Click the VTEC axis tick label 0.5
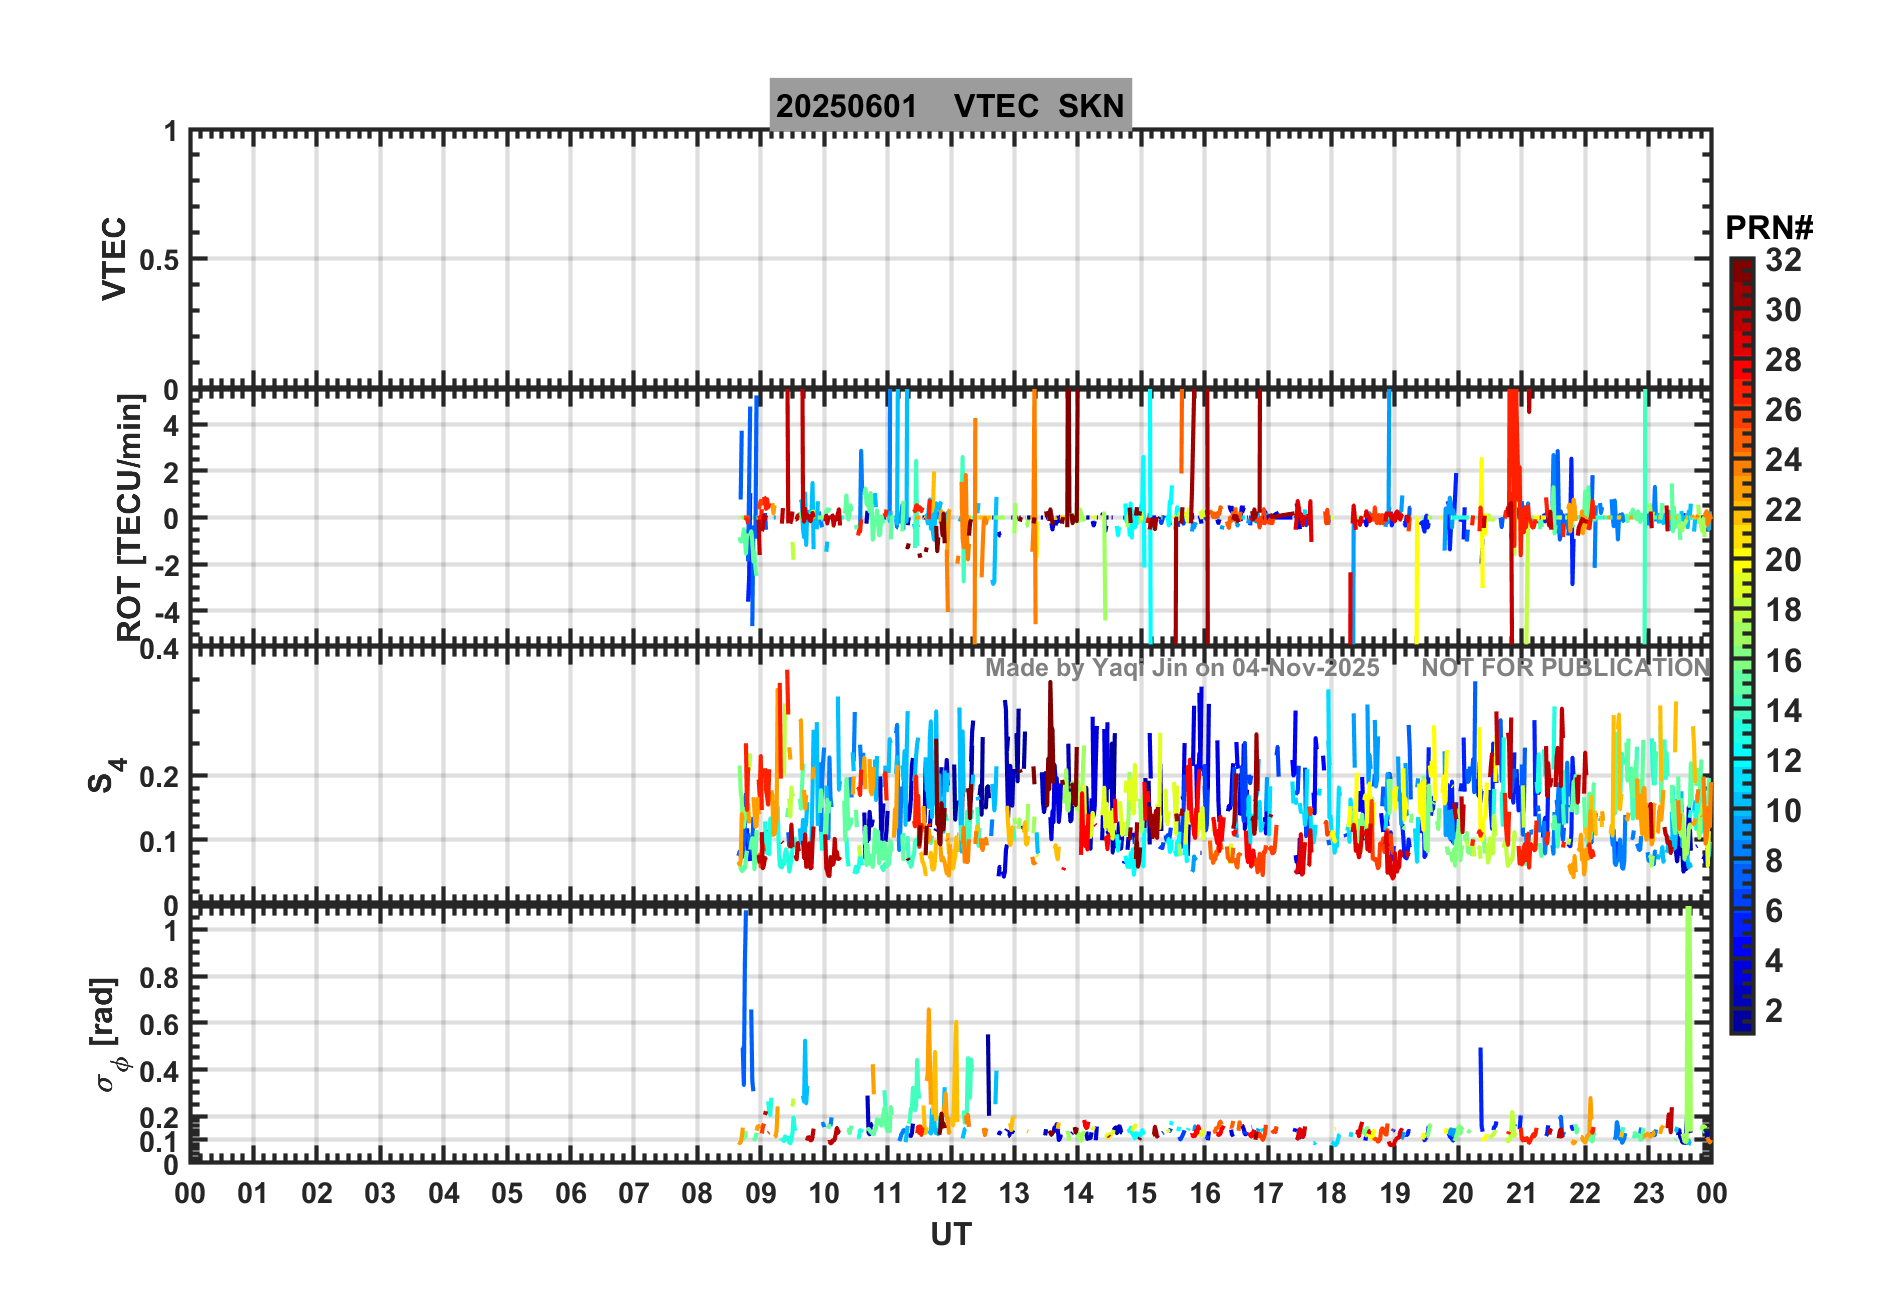 click(159, 260)
